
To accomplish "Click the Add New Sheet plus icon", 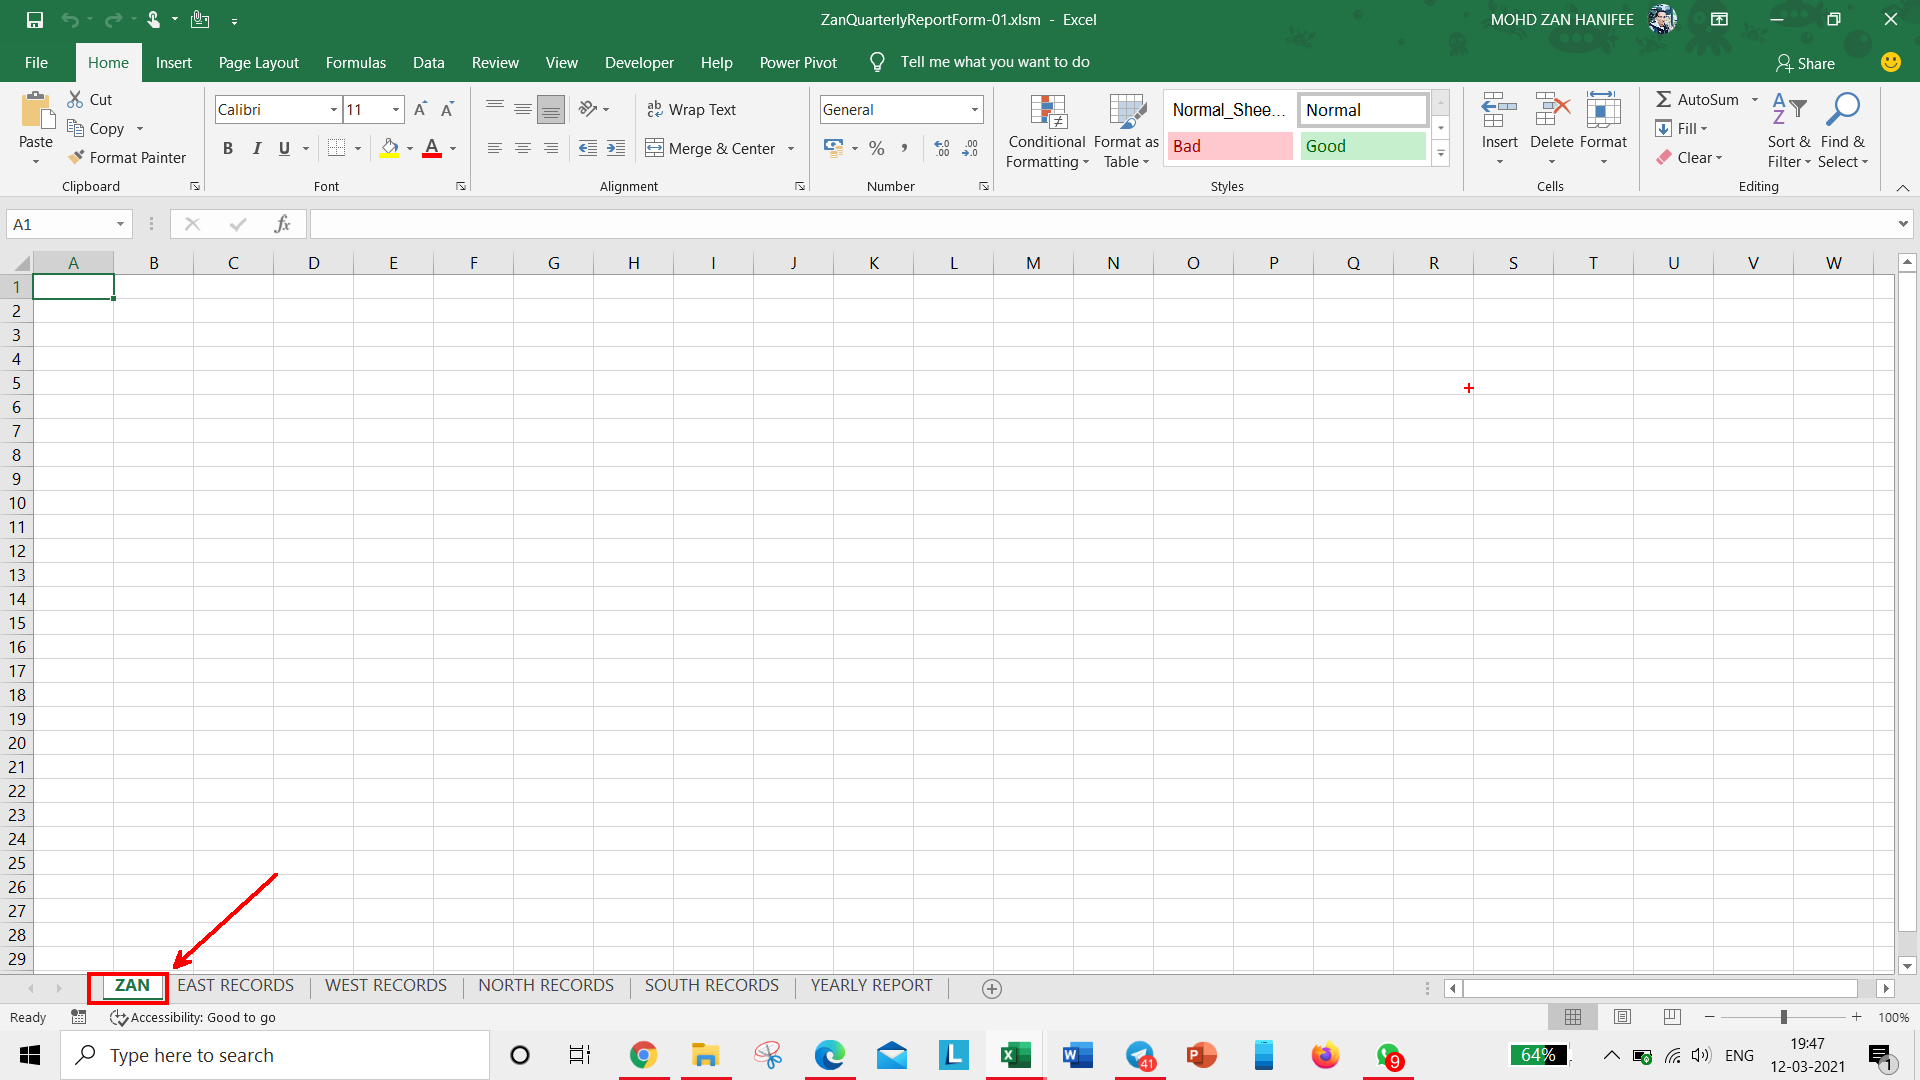I will [x=991, y=988].
